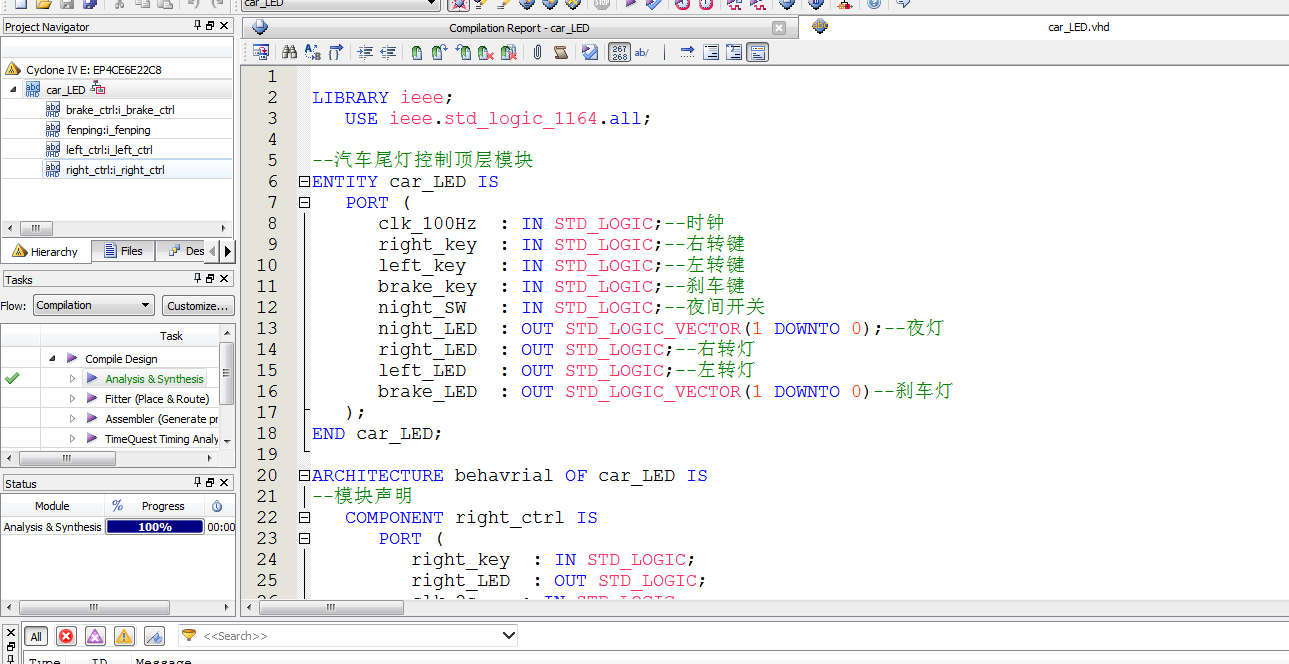Toggle line numbers display button
The width and height of the screenshot is (1289, 664).
[x=619, y=52]
